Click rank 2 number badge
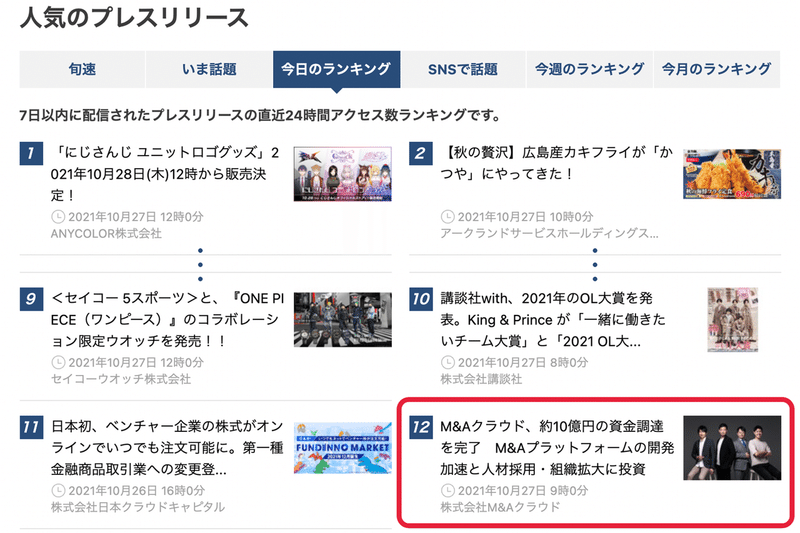800x533 pixels. pyautogui.click(x=420, y=154)
